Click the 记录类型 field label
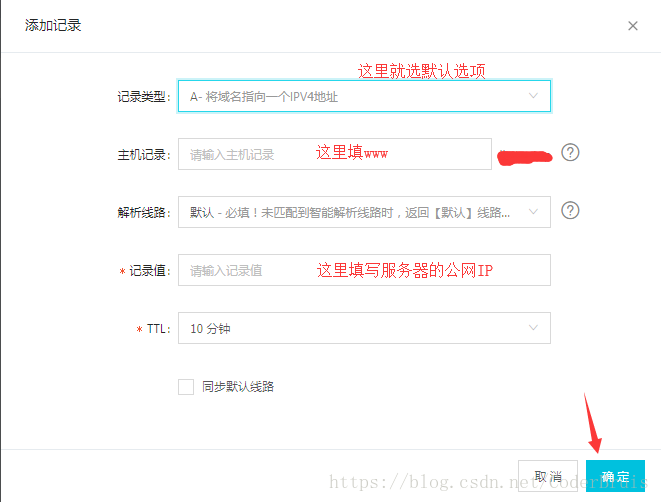The height and width of the screenshot is (502, 661). click(144, 97)
